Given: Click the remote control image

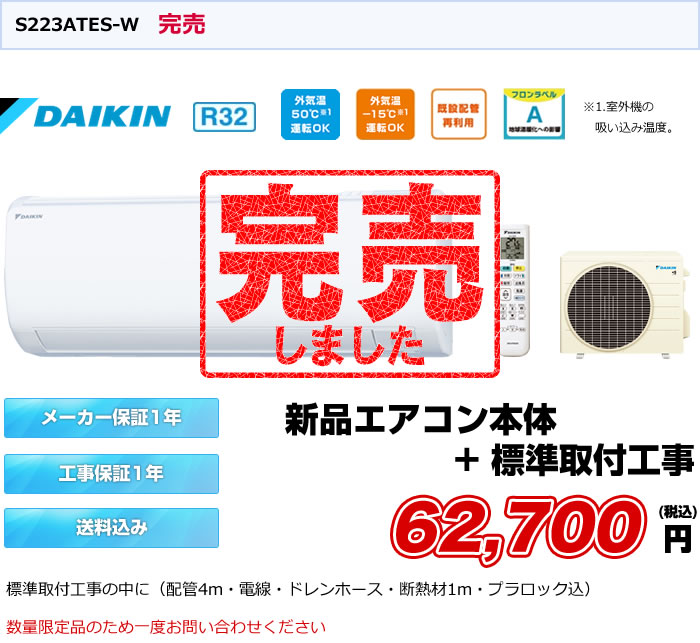Looking at the screenshot, I should (514, 290).
